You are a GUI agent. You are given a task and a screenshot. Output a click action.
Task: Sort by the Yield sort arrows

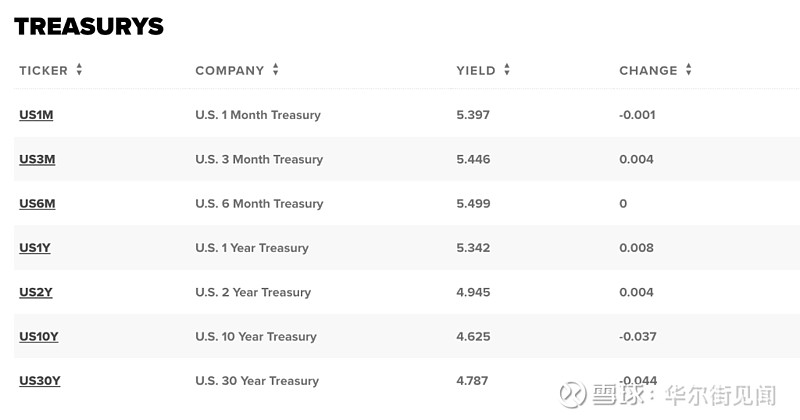point(507,69)
